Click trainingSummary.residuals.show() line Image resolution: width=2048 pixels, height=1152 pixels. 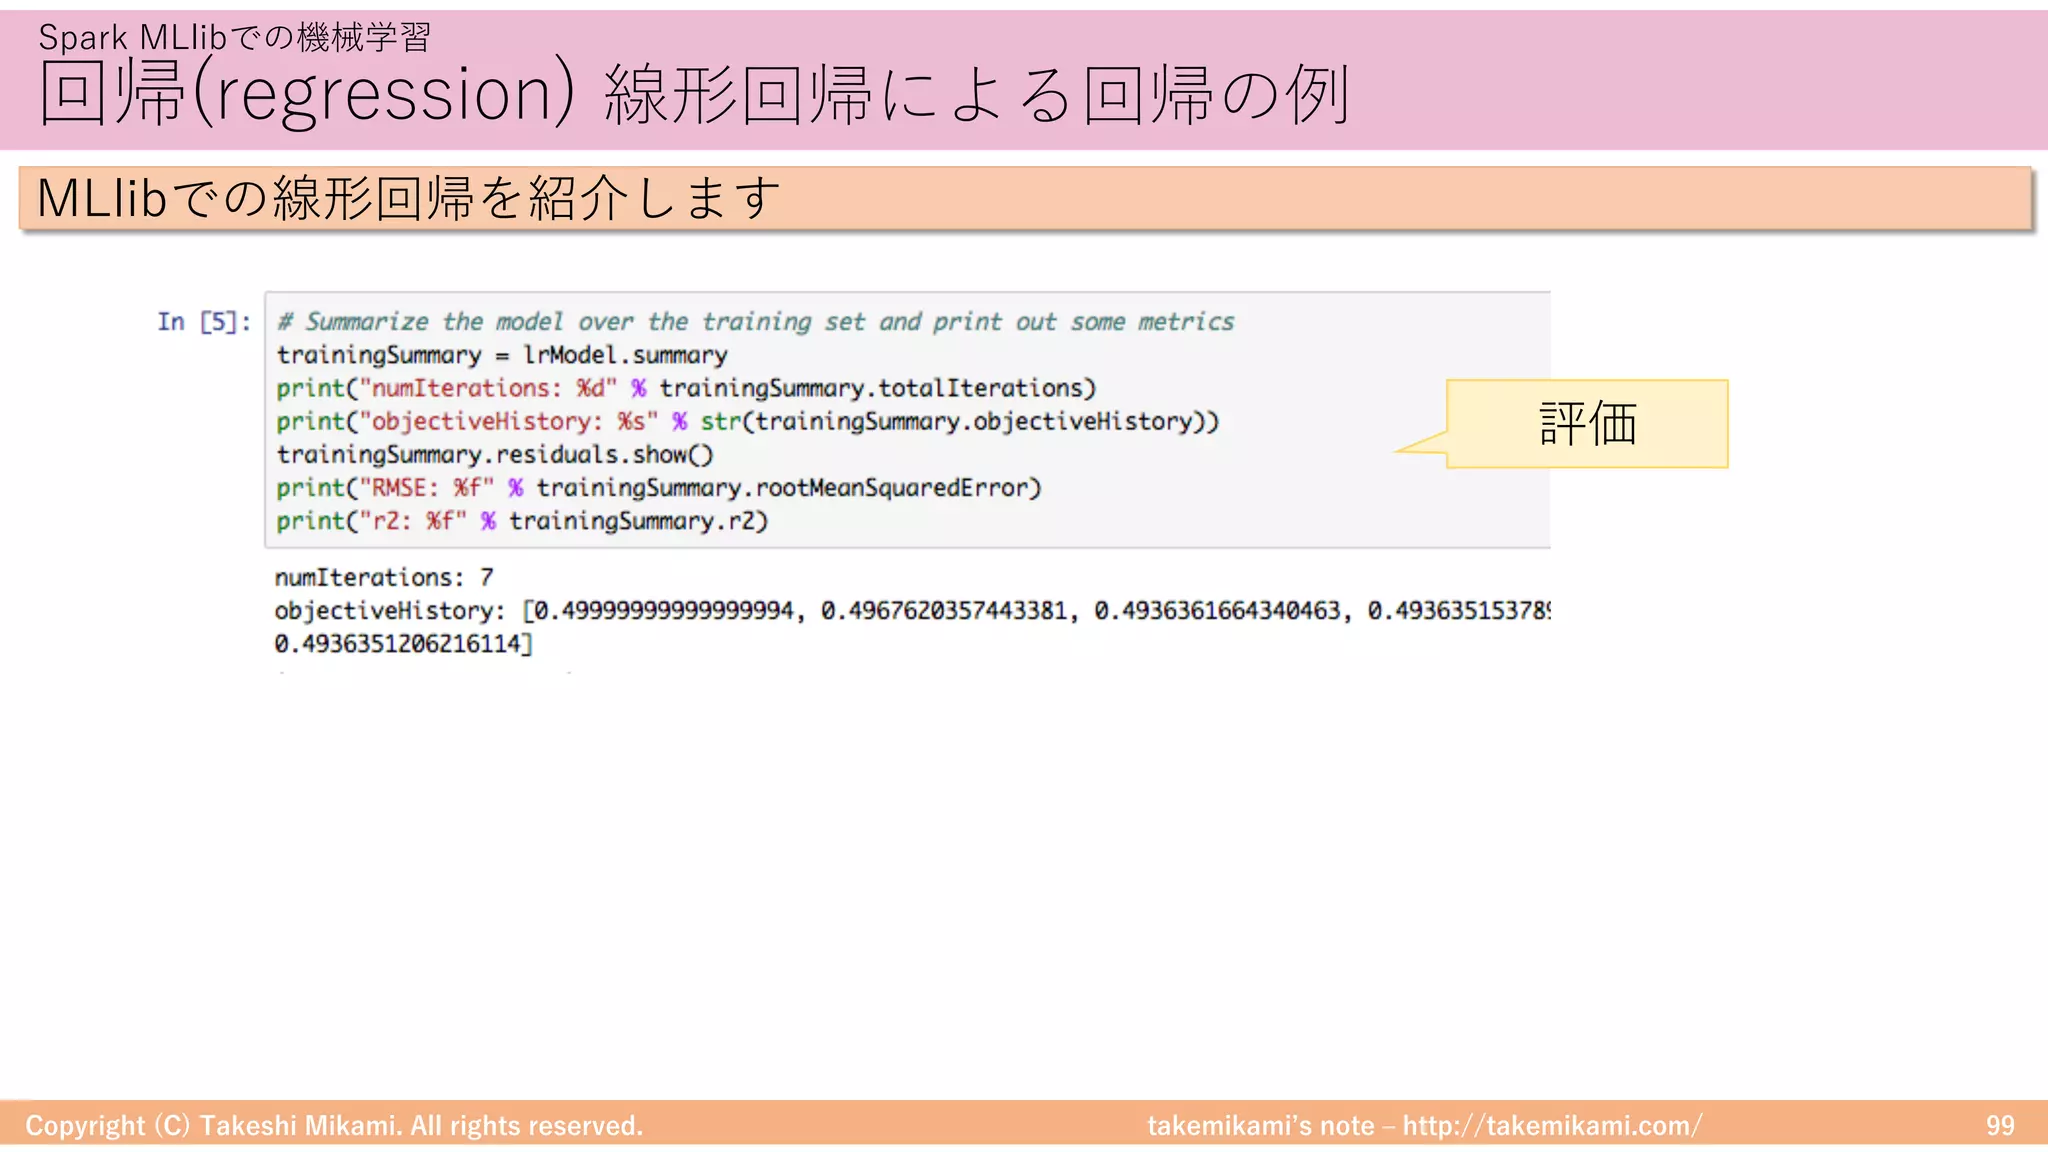click(x=495, y=454)
